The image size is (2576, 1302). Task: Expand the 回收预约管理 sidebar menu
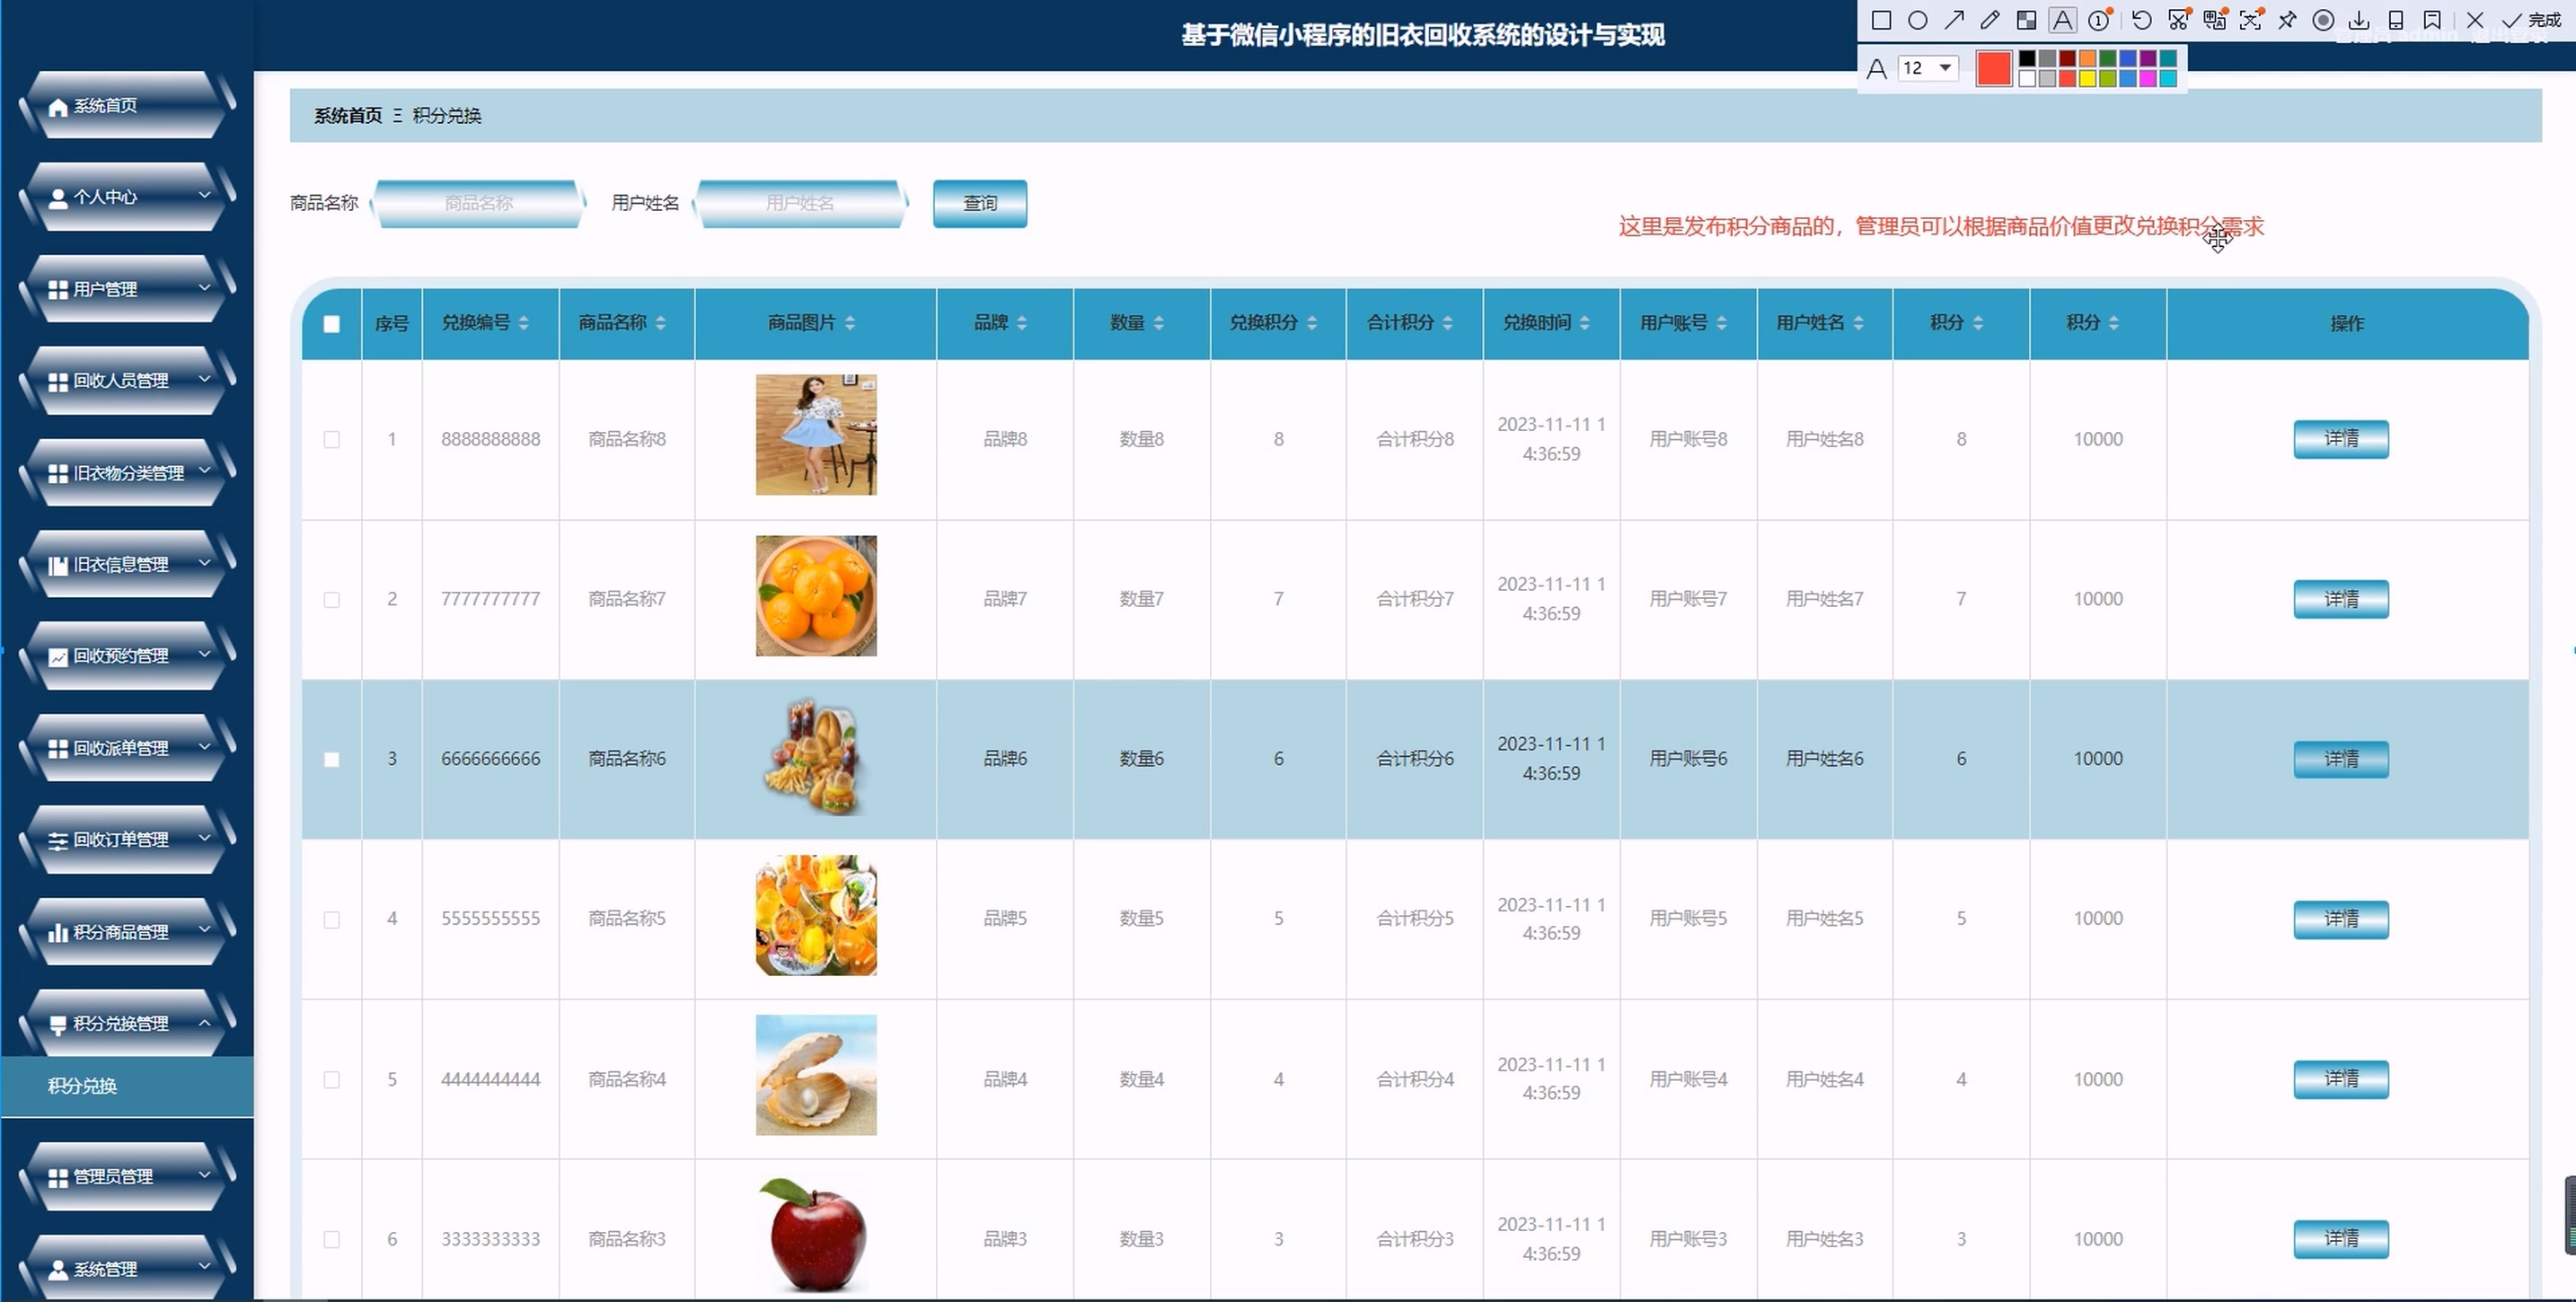(x=127, y=656)
